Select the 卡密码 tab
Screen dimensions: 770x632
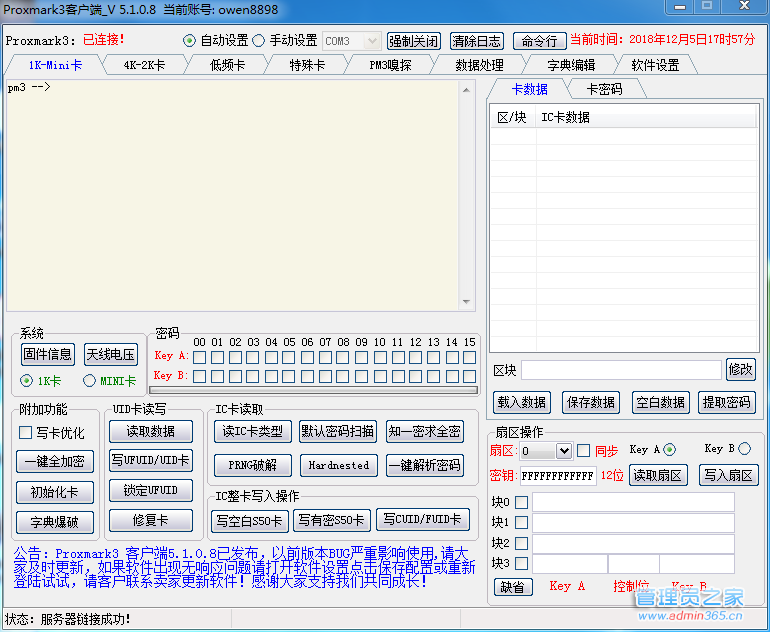604,89
